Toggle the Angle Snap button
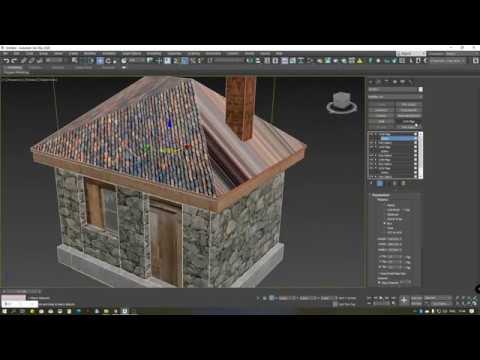 pyautogui.click(x=184, y=61)
